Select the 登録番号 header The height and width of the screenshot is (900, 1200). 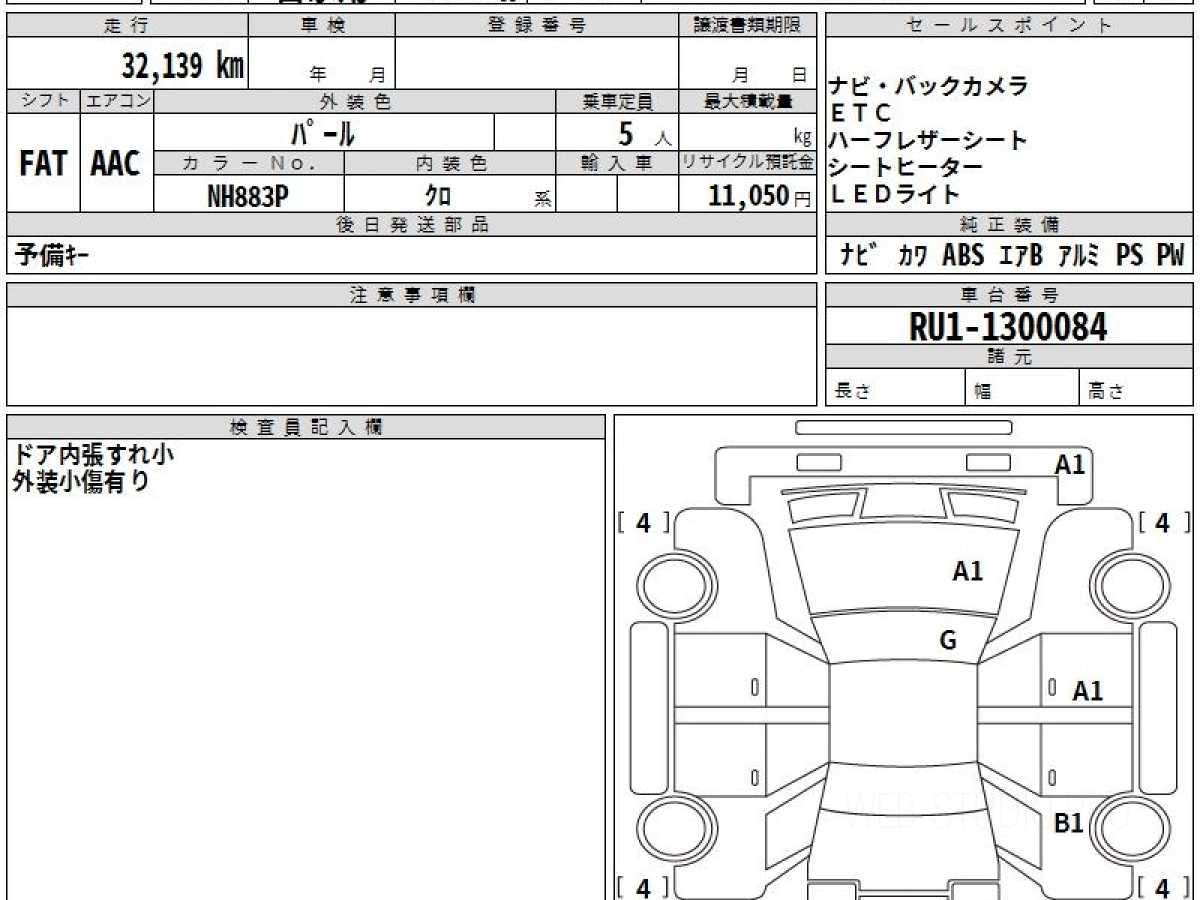coord(537,26)
